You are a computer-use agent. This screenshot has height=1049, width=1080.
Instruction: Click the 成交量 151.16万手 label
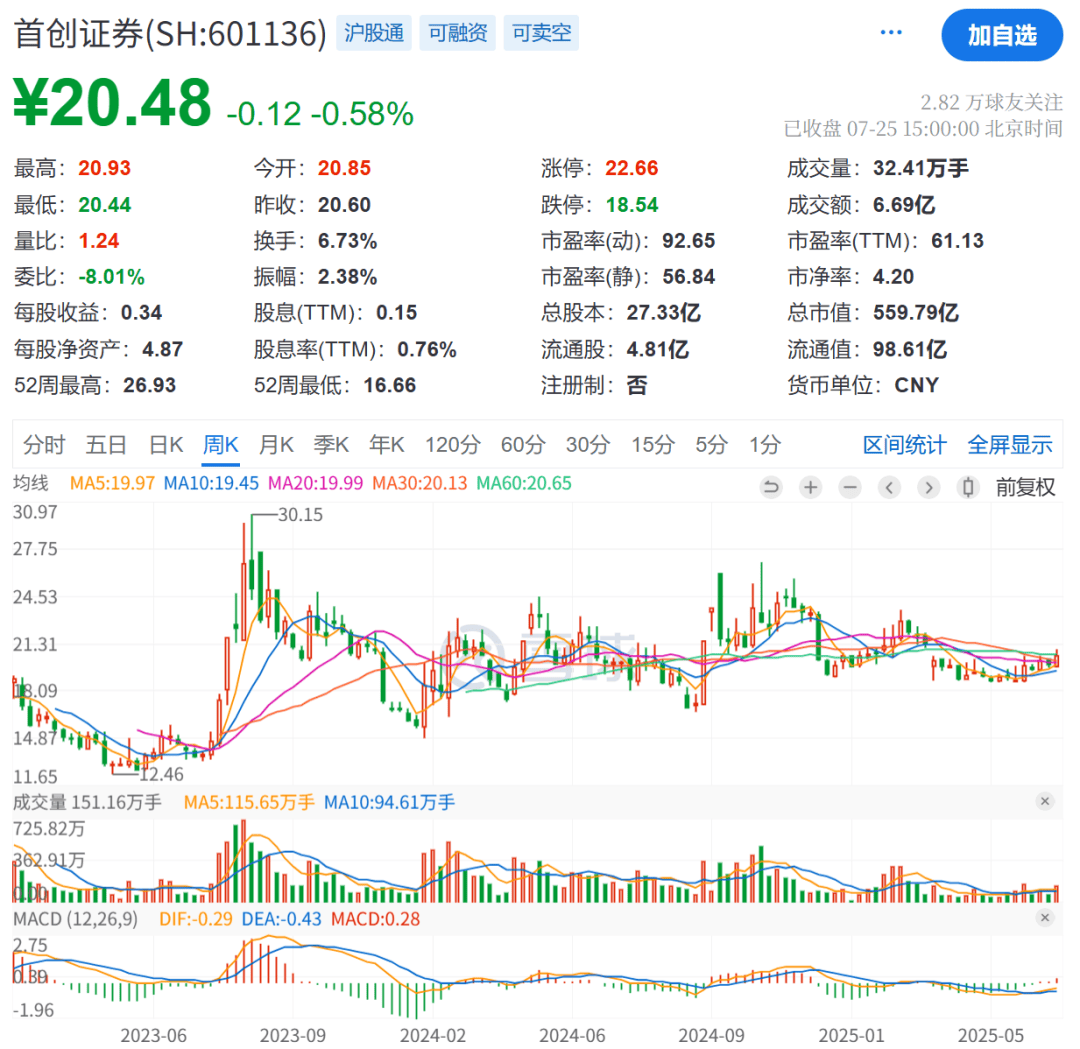pos(87,802)
